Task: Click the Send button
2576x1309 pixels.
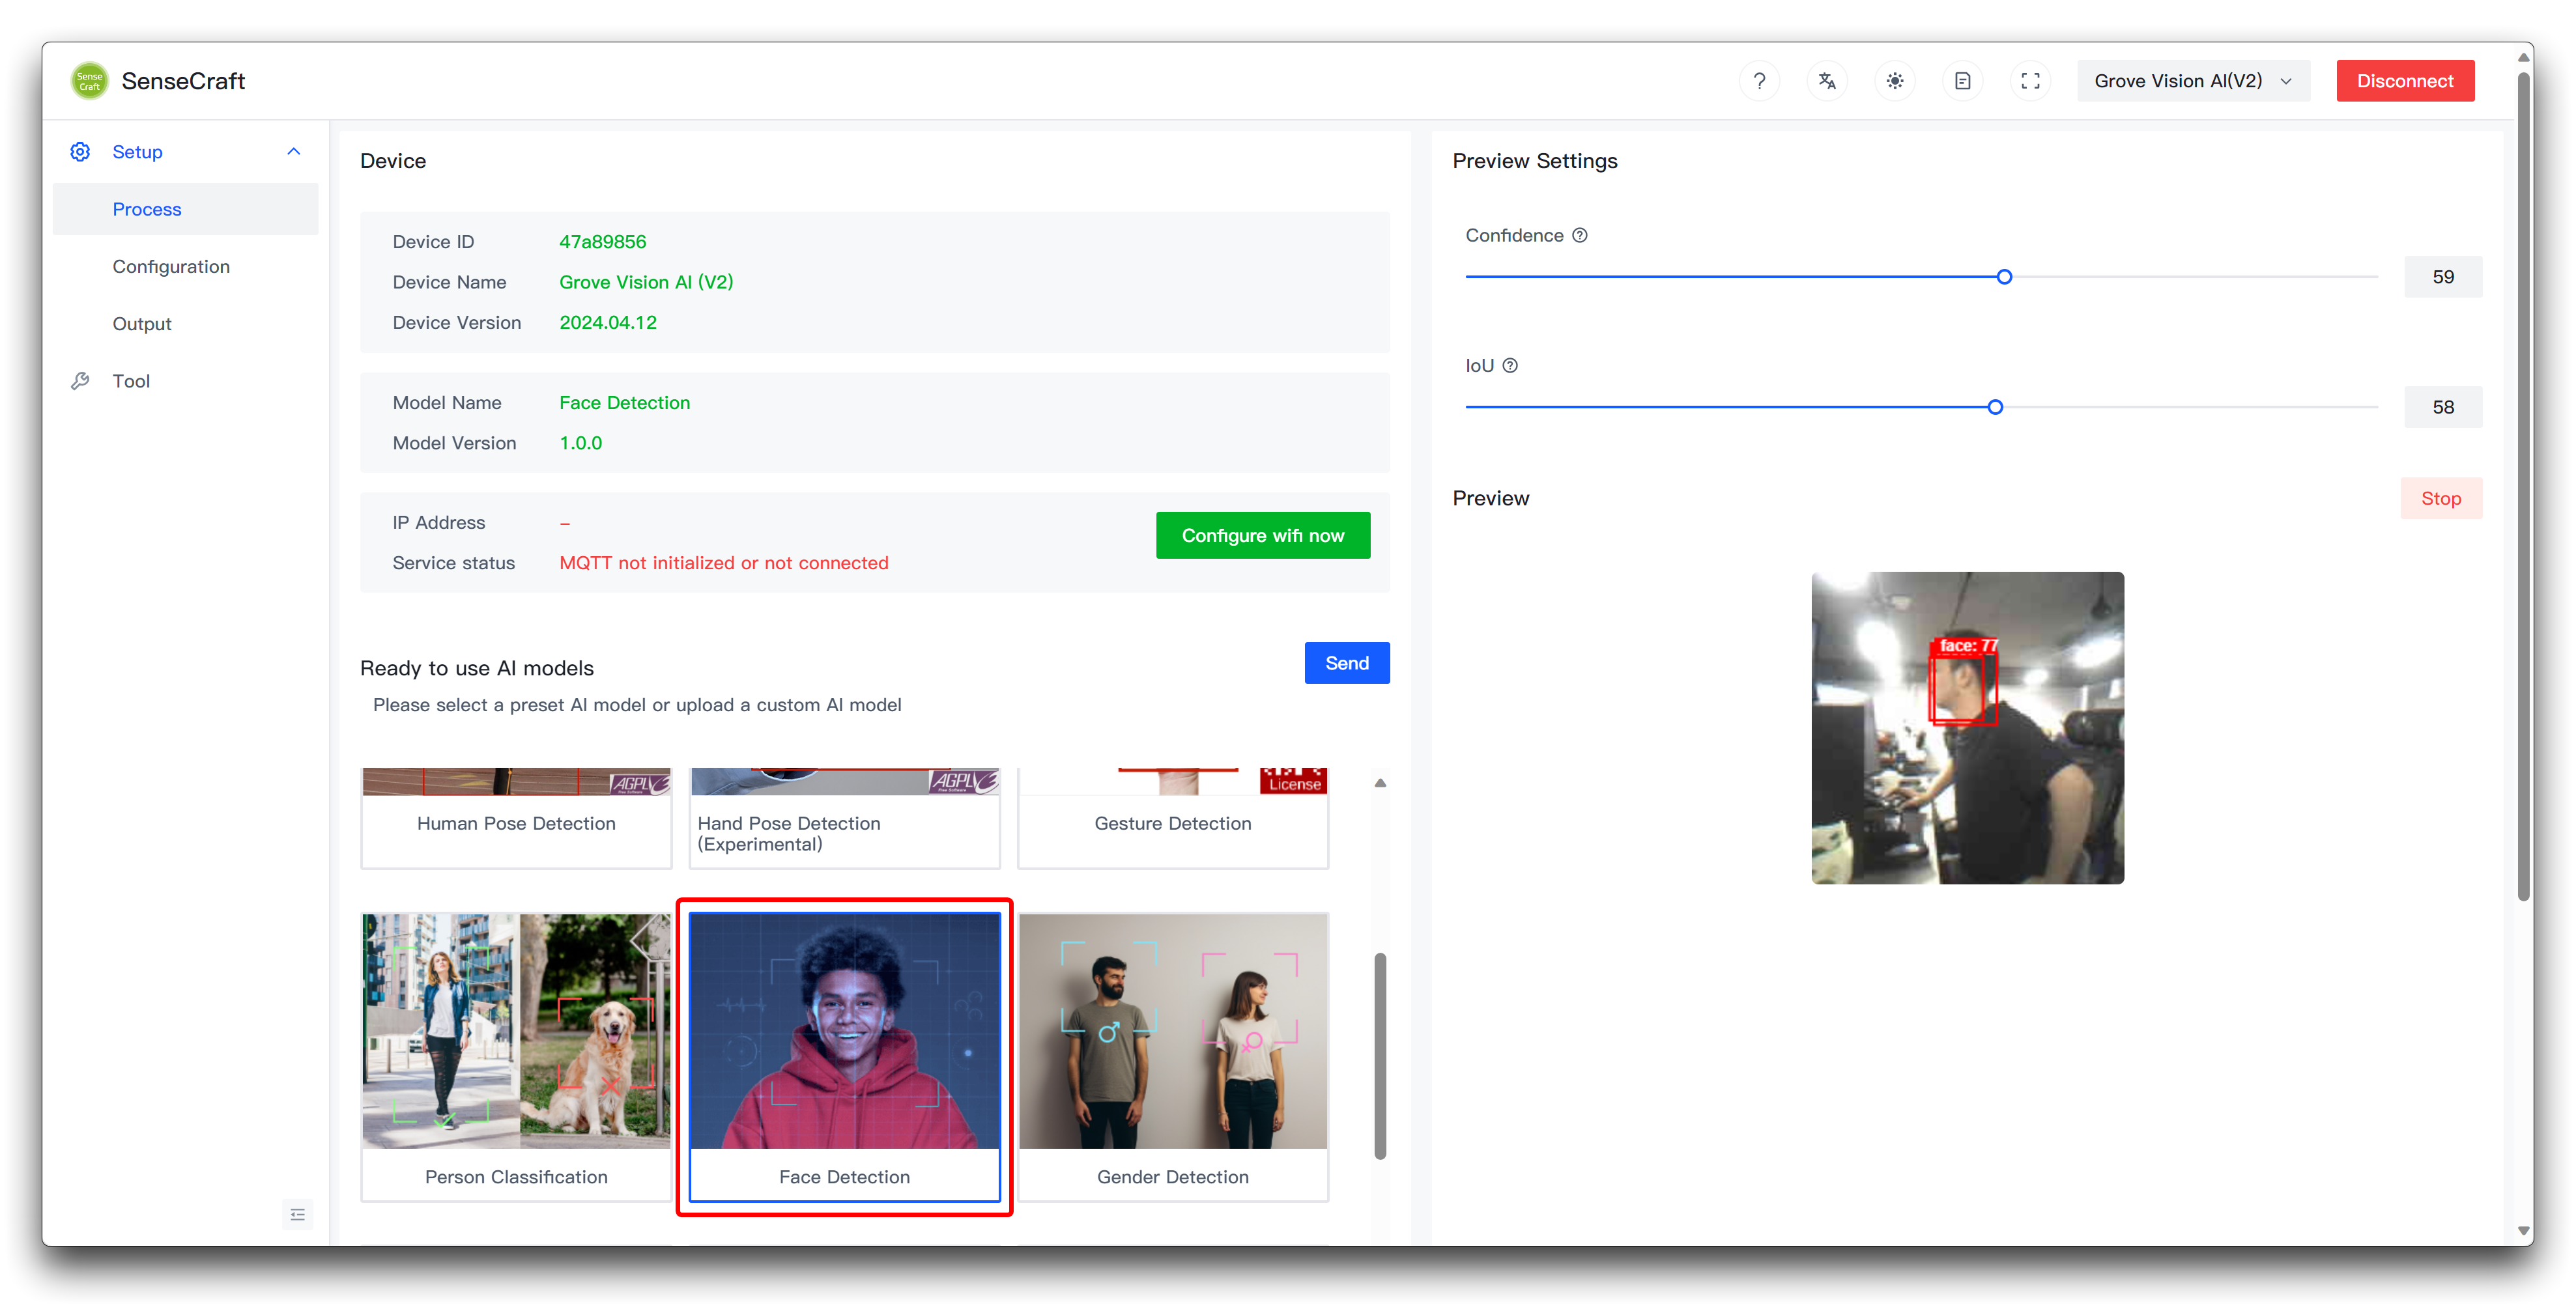Action: 1347,663
